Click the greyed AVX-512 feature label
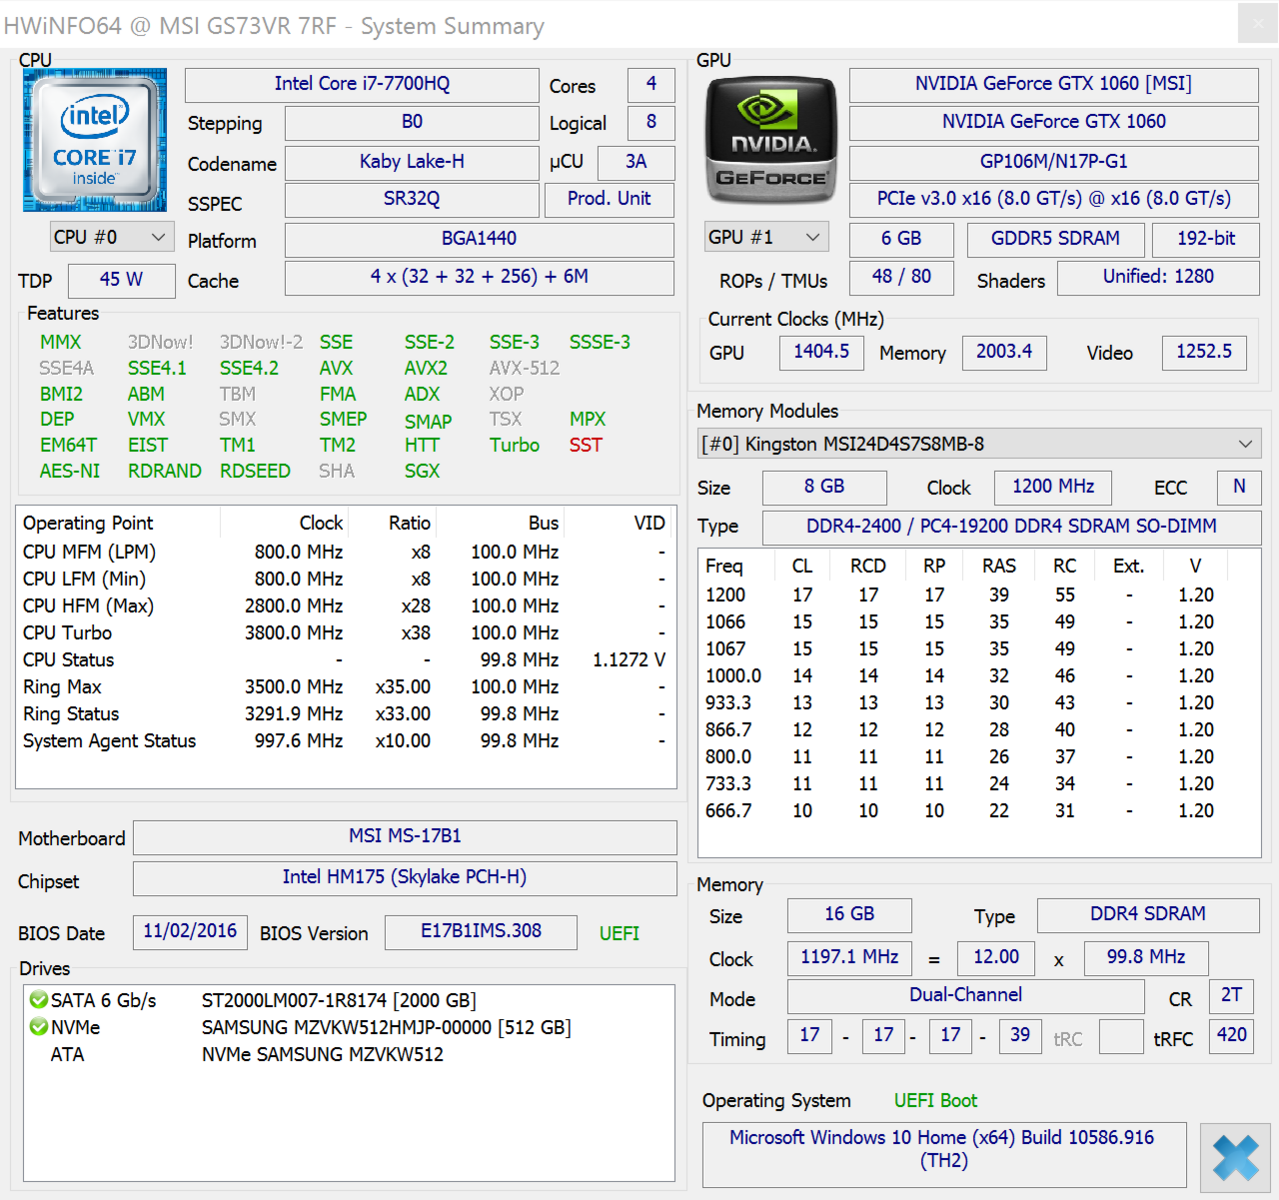The image size is (1279, 1200). point(524,368)
